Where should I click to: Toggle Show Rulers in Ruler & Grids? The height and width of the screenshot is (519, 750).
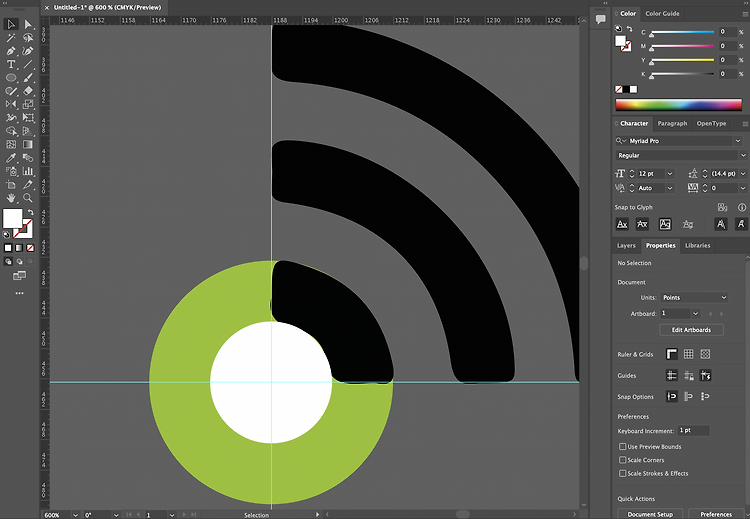click(x=672, y=354)
